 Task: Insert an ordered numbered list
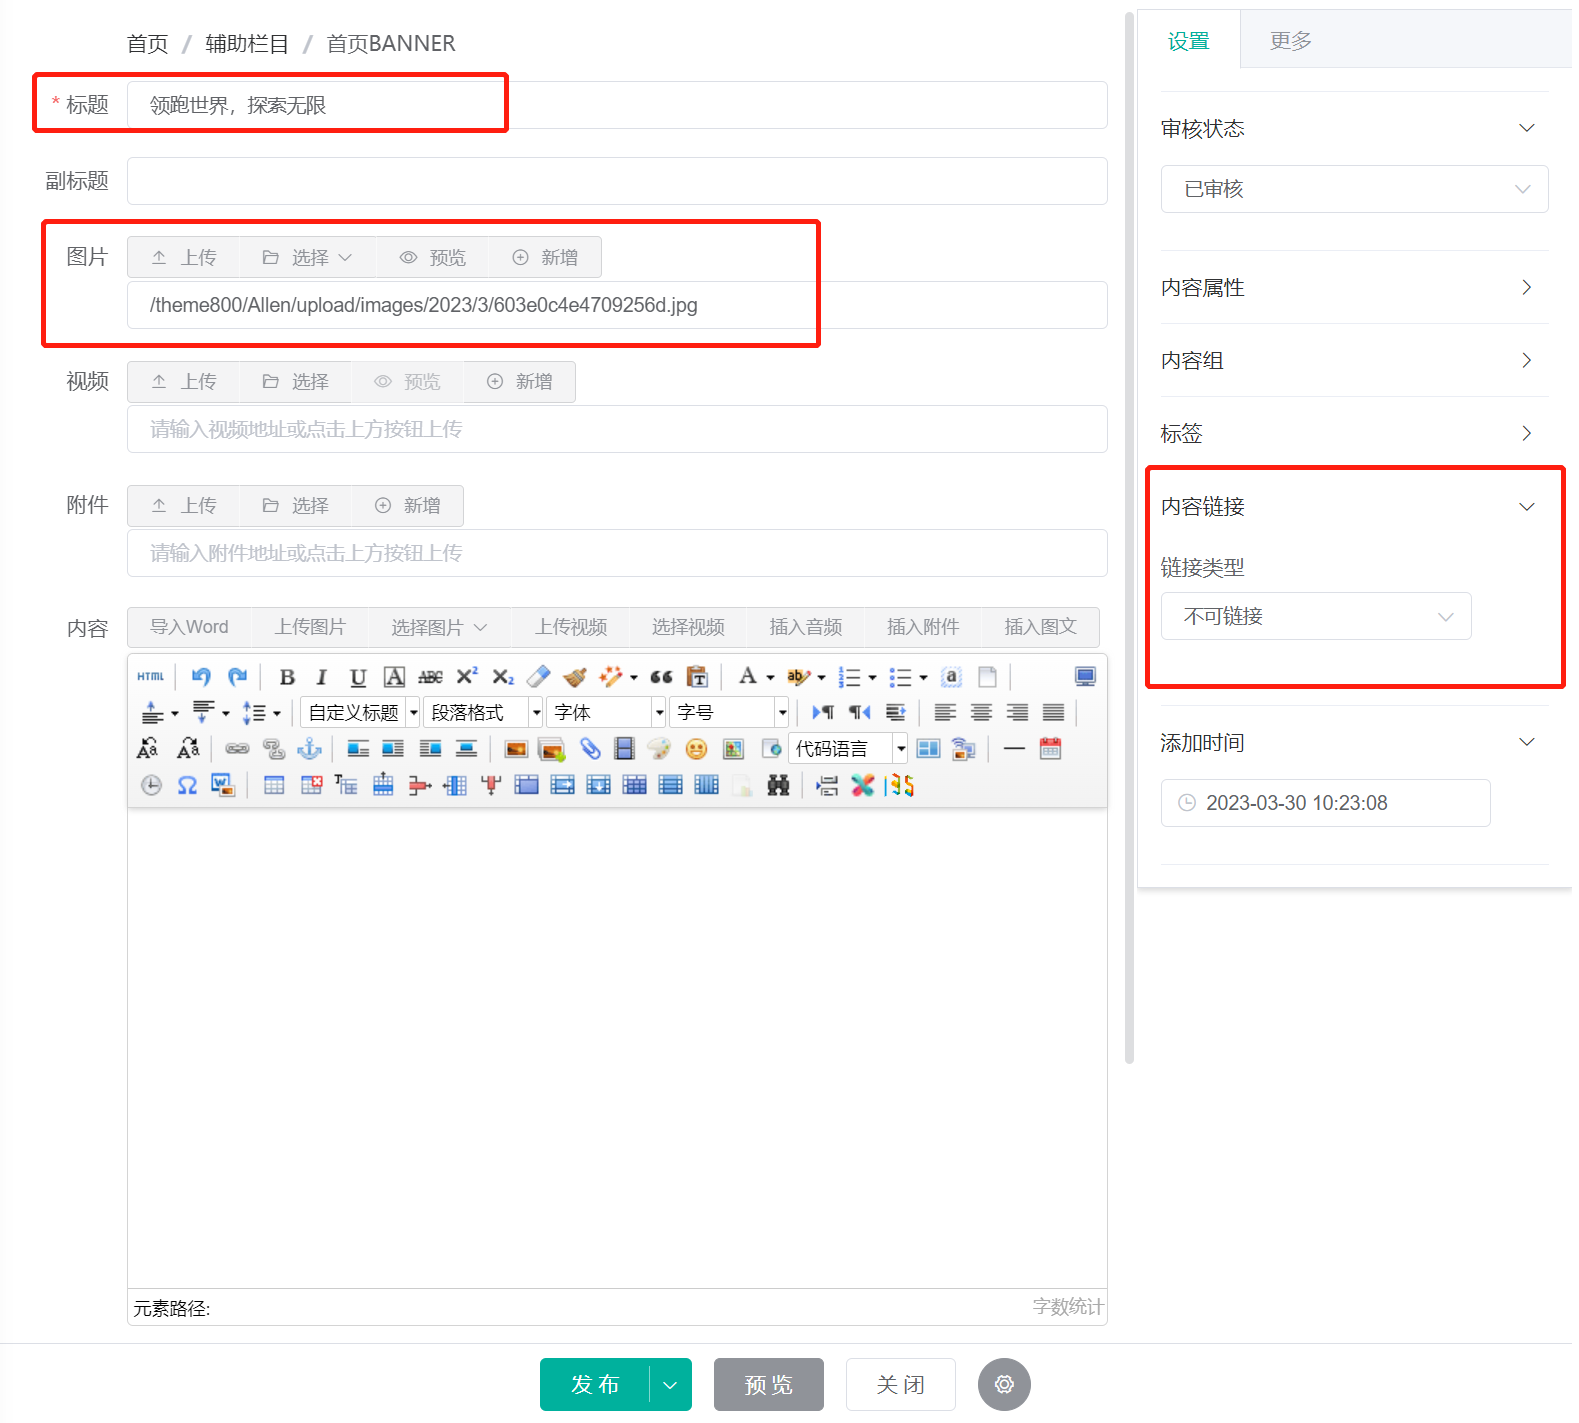(x=849, y=677)
